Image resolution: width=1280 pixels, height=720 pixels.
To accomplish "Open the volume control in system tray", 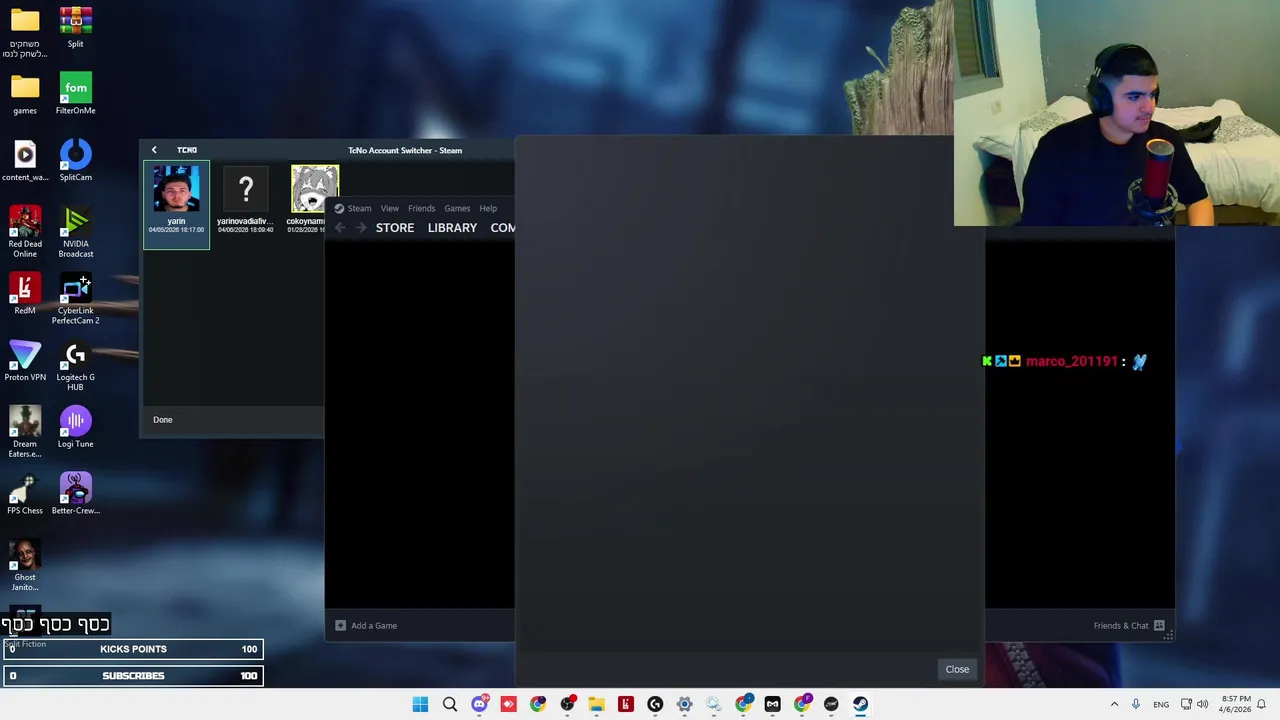I will [1203, 704].
